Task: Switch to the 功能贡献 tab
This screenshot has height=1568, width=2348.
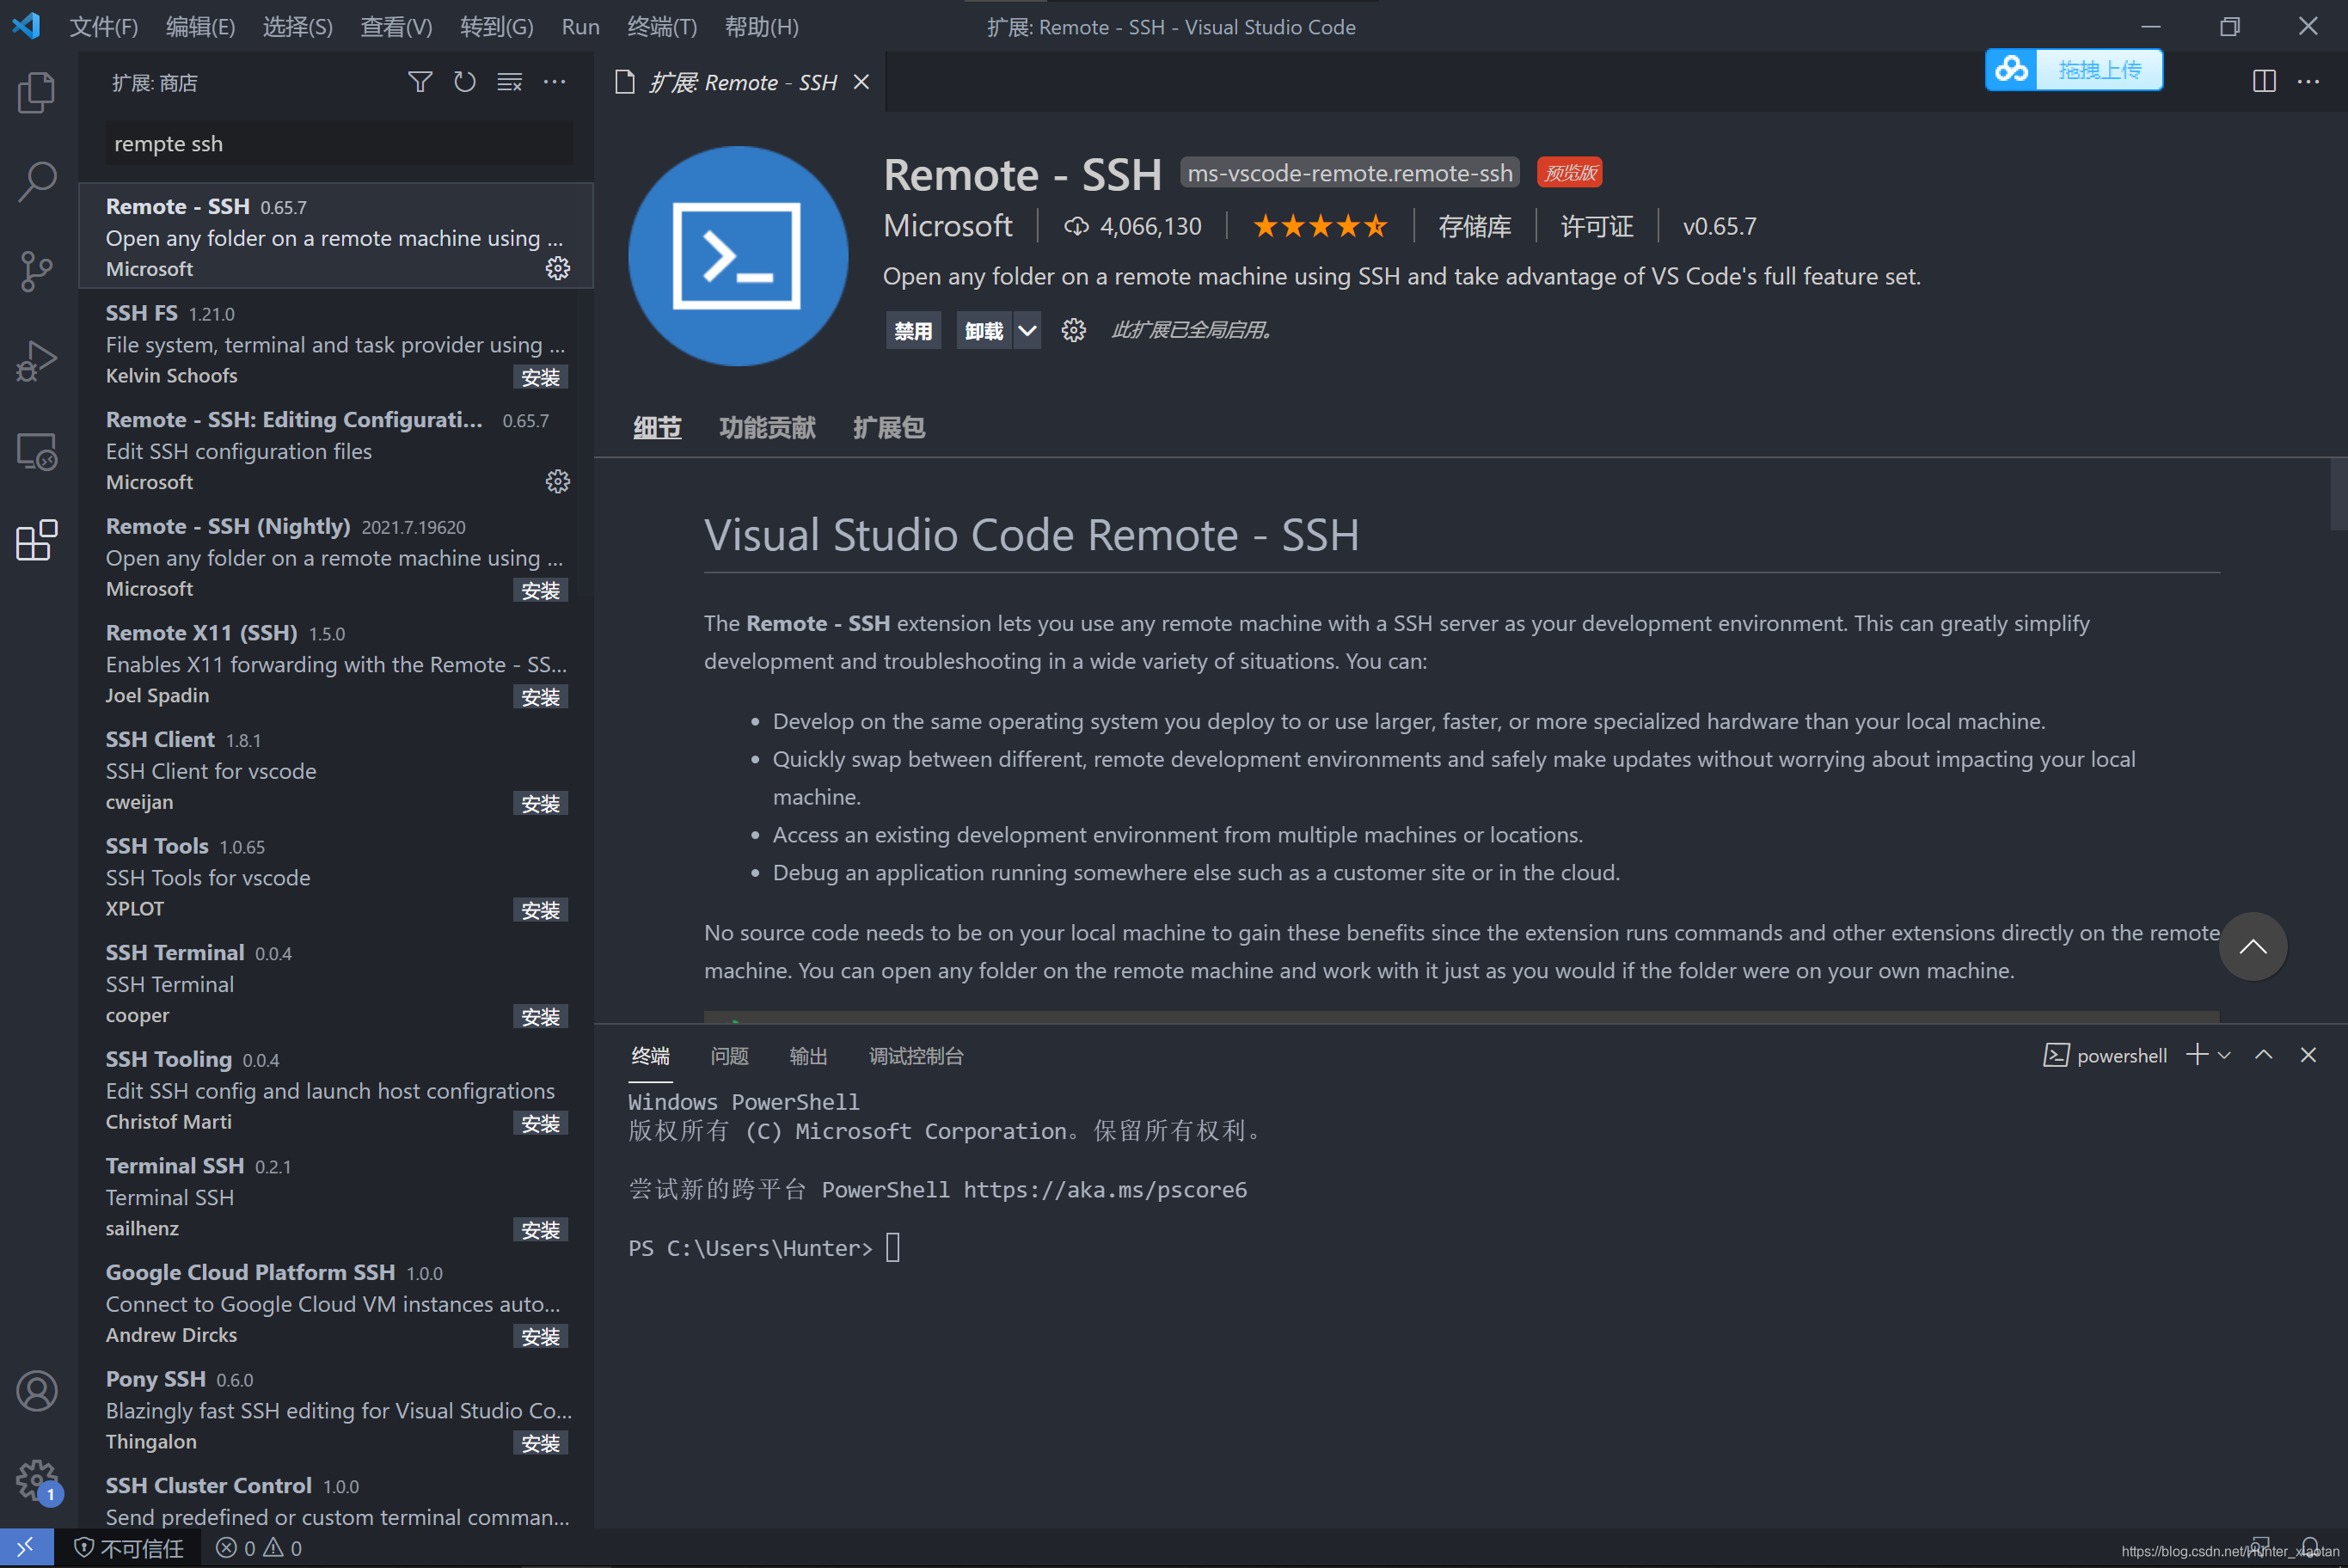Action: 767,428
